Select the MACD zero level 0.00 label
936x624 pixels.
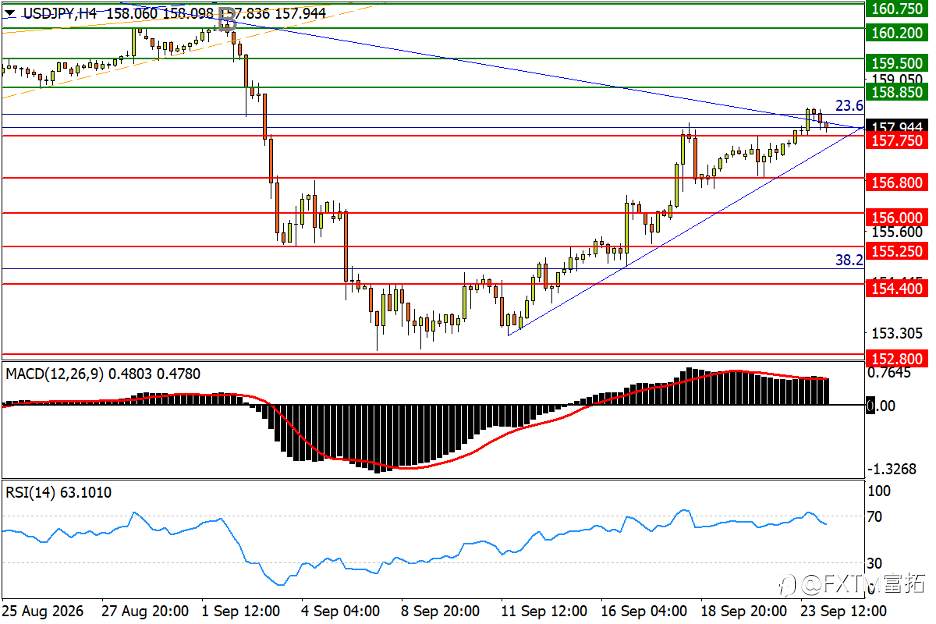[881, 405]
